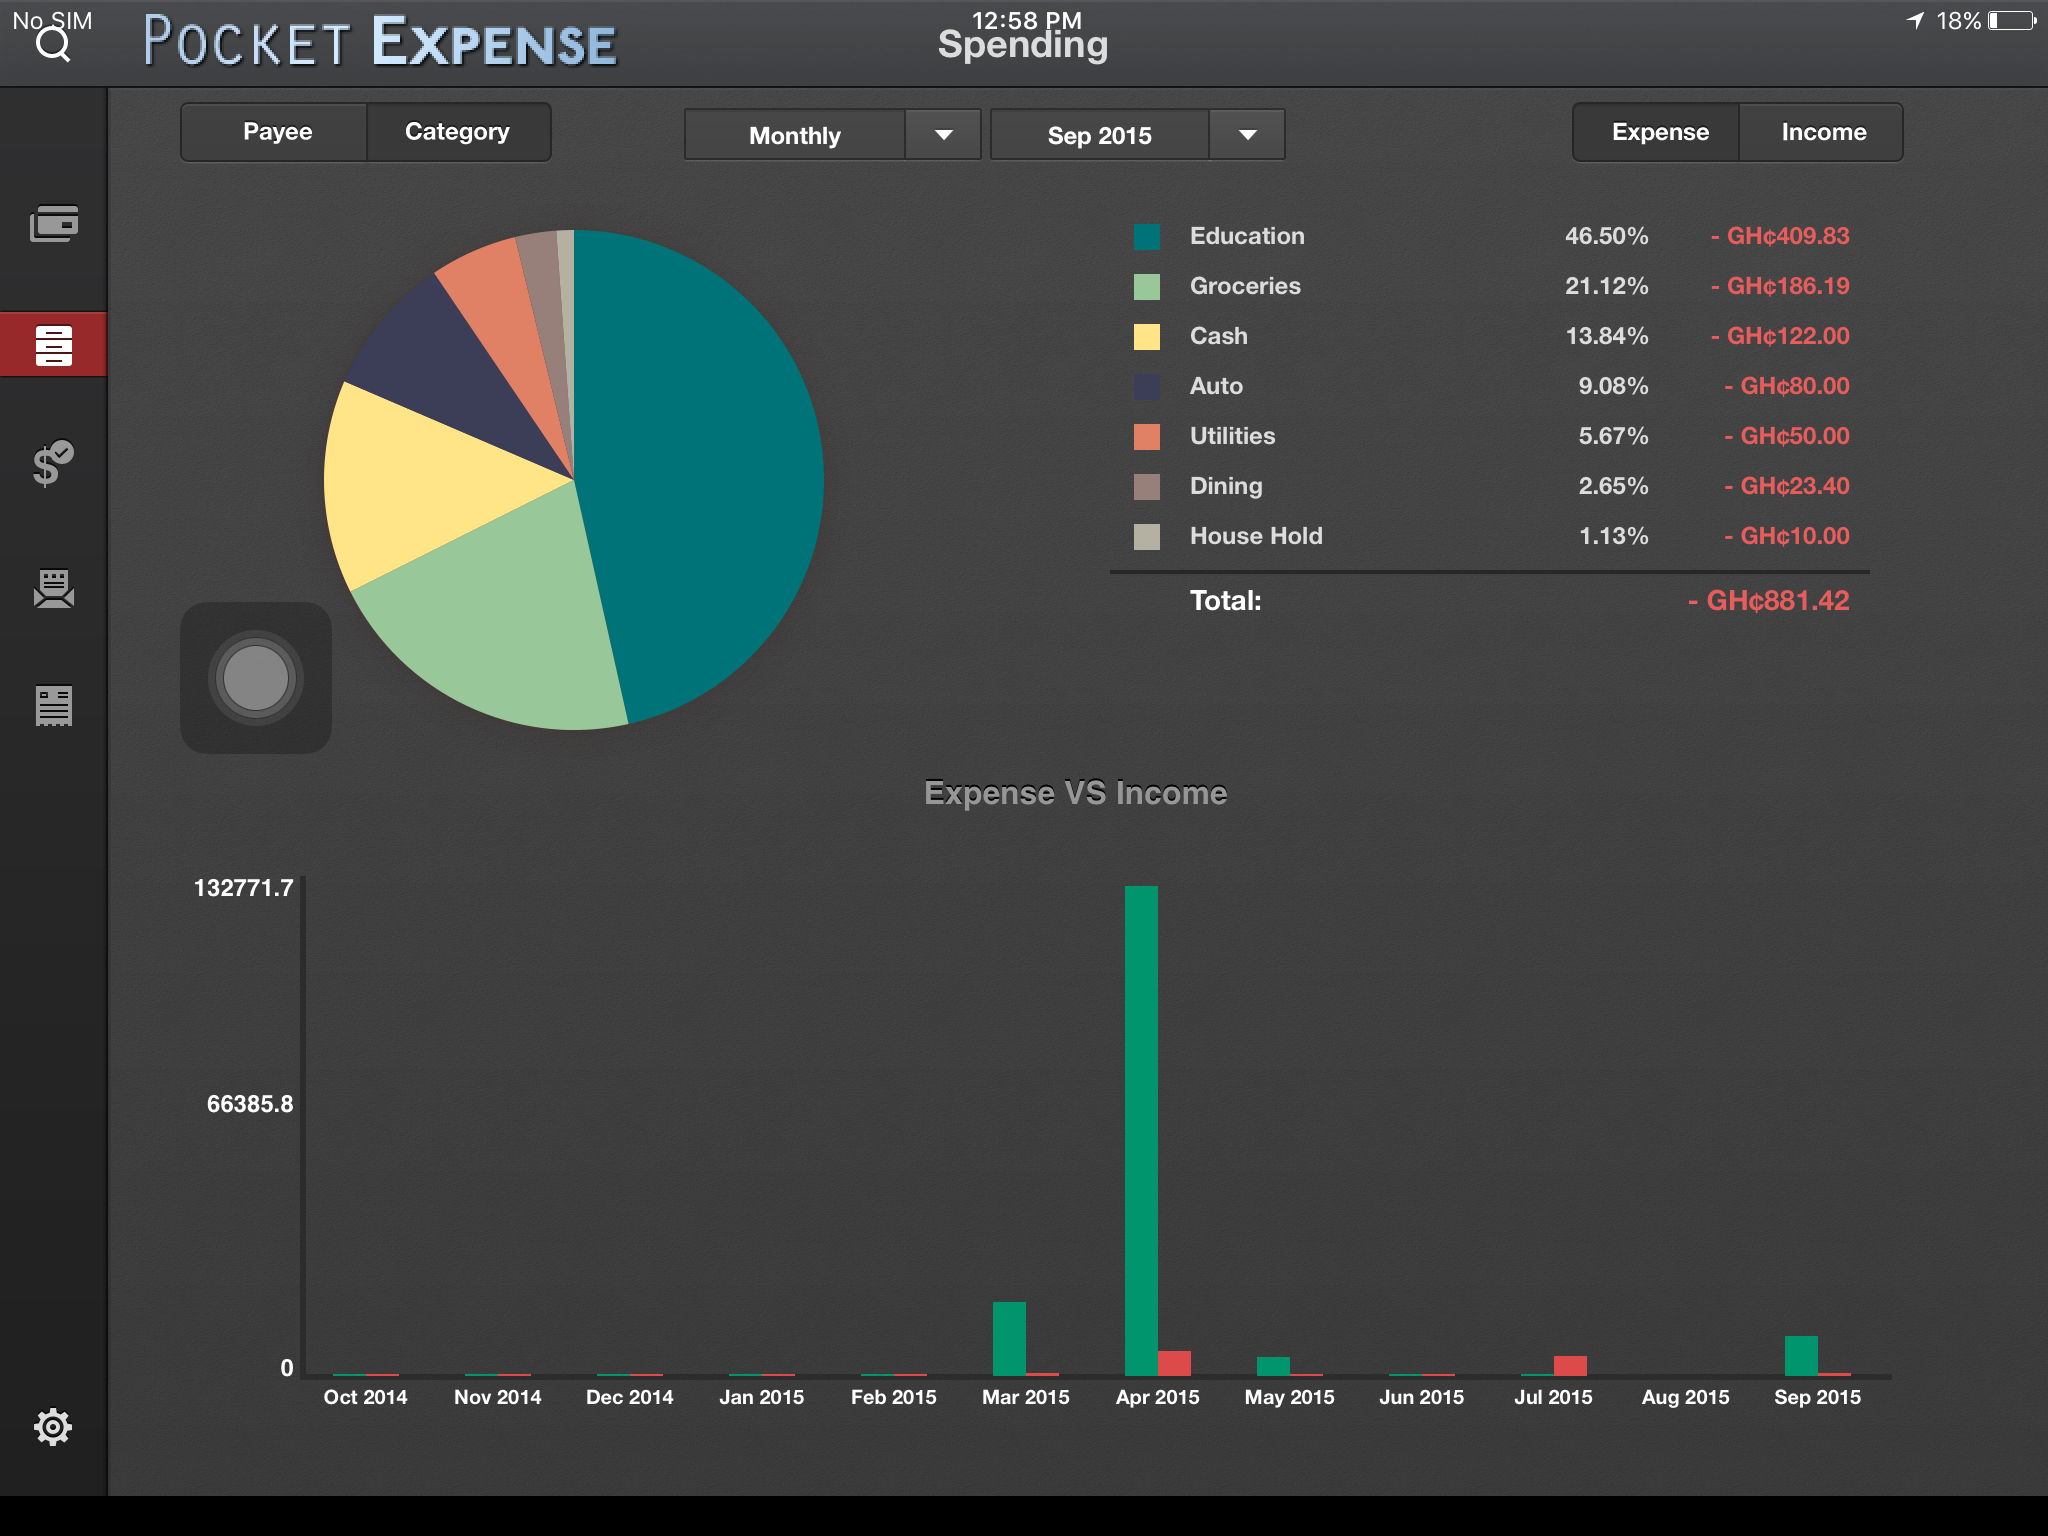Image resolution: width=2048 pixels, height=1536 pixels.
Task: Click the Utilities orange color swatch
Action: coord(1147,437)
